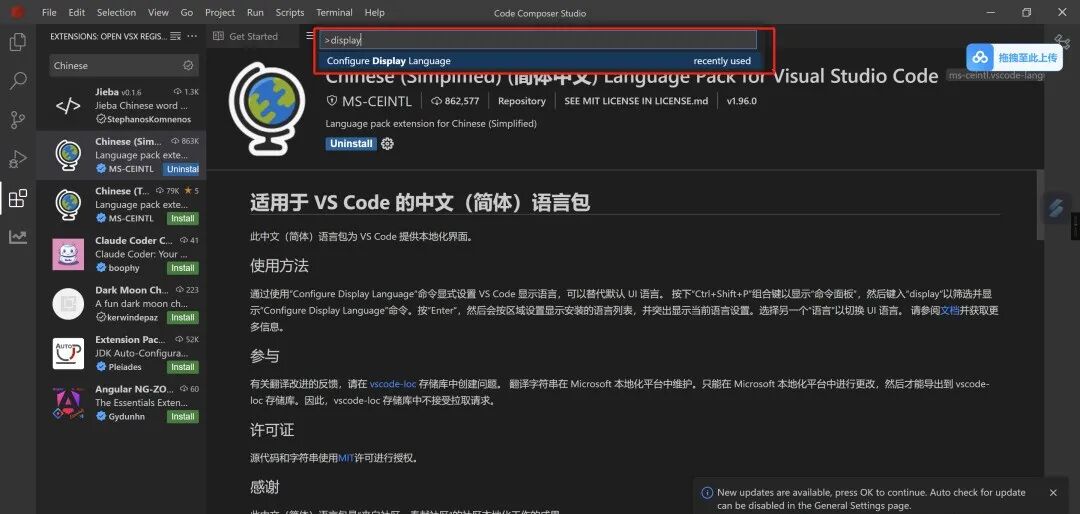
Task: Open the Extensions view in activity bar
Action: (17, 198)
